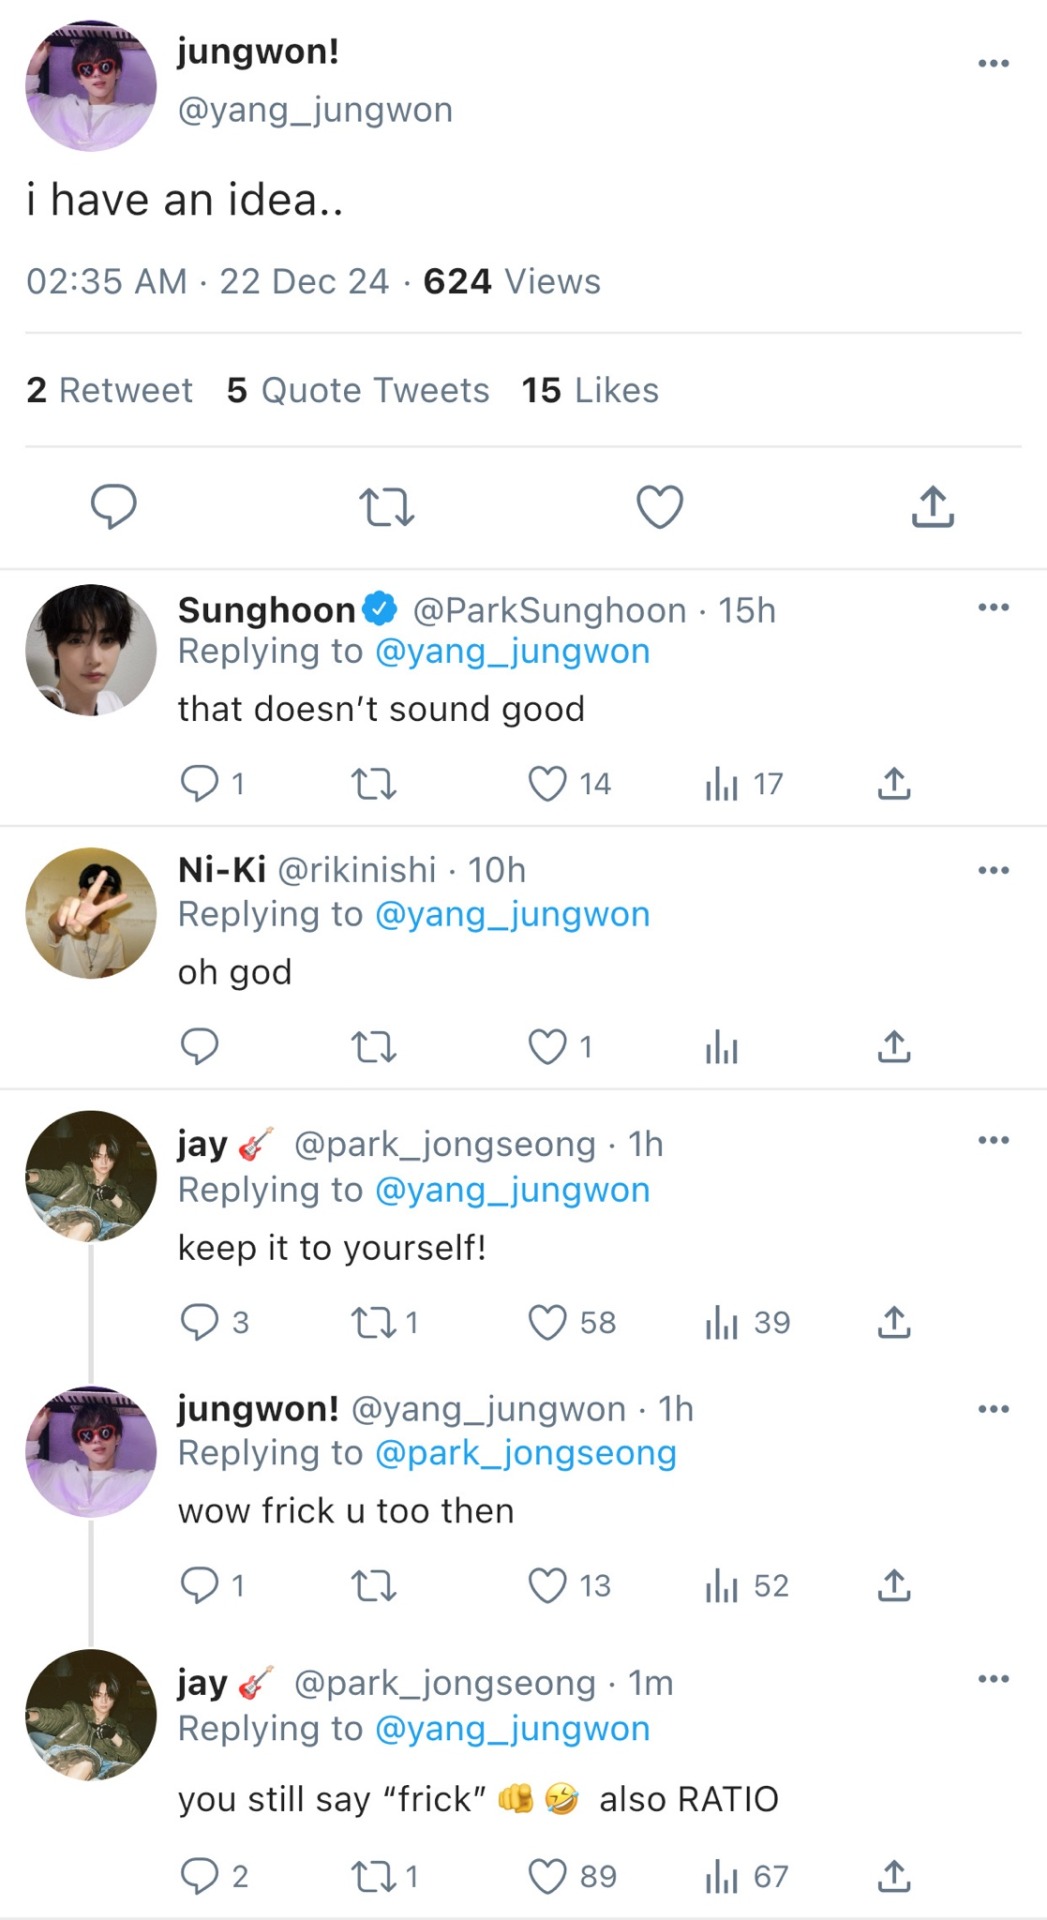
Task: Open more options for the main tweet
Action: [x=993, y=63]
